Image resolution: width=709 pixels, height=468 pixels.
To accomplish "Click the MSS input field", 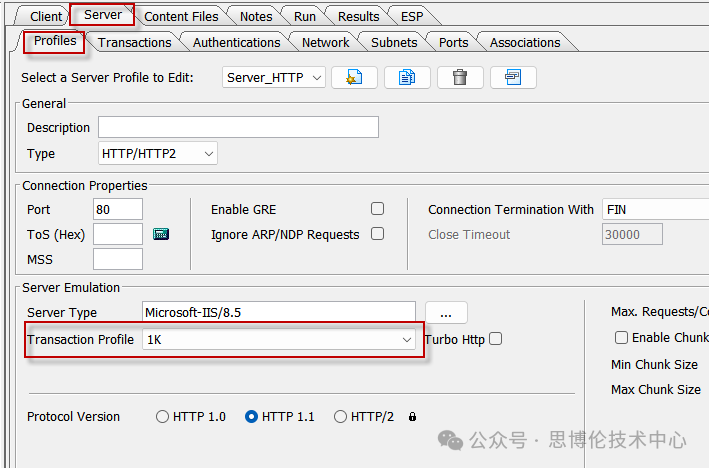I will click(118, 259).
